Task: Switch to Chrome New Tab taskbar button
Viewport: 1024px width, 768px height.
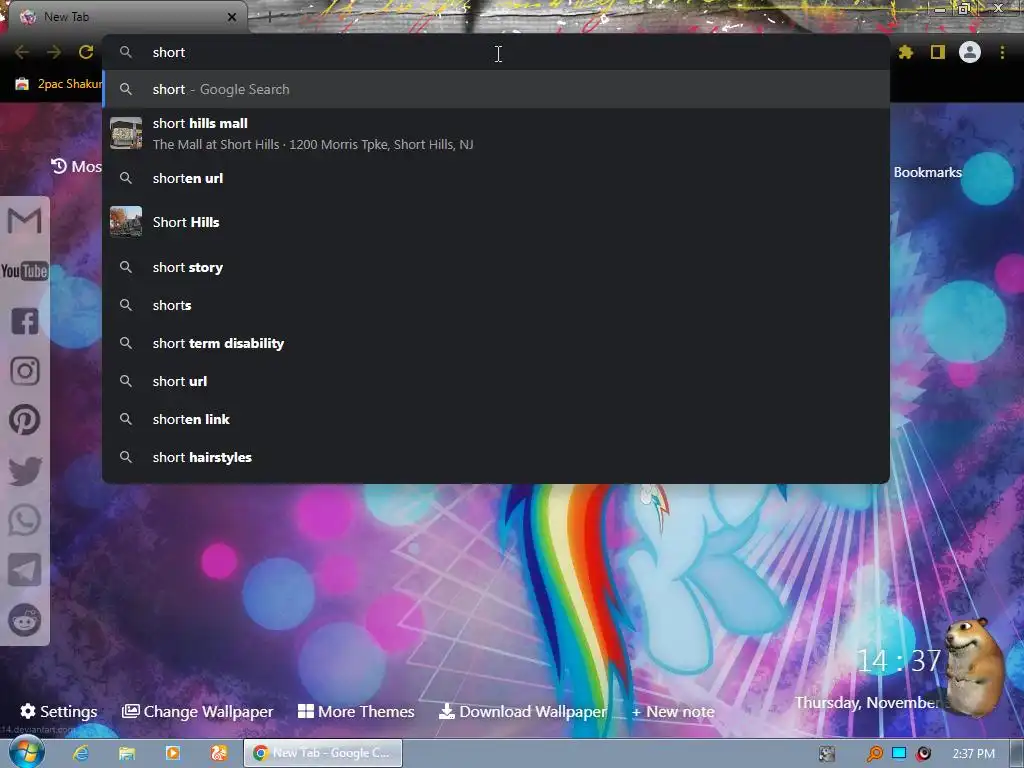Action: (323, 753)
